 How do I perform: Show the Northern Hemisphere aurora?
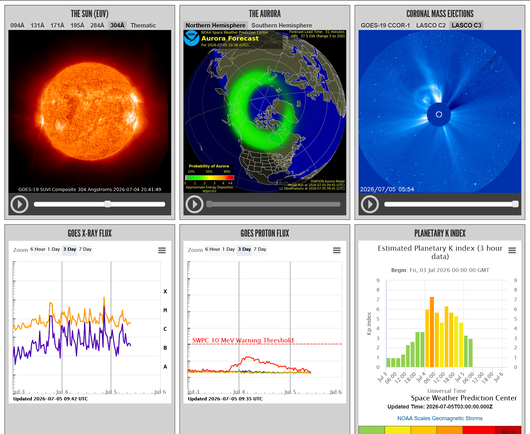coord(215,25)
